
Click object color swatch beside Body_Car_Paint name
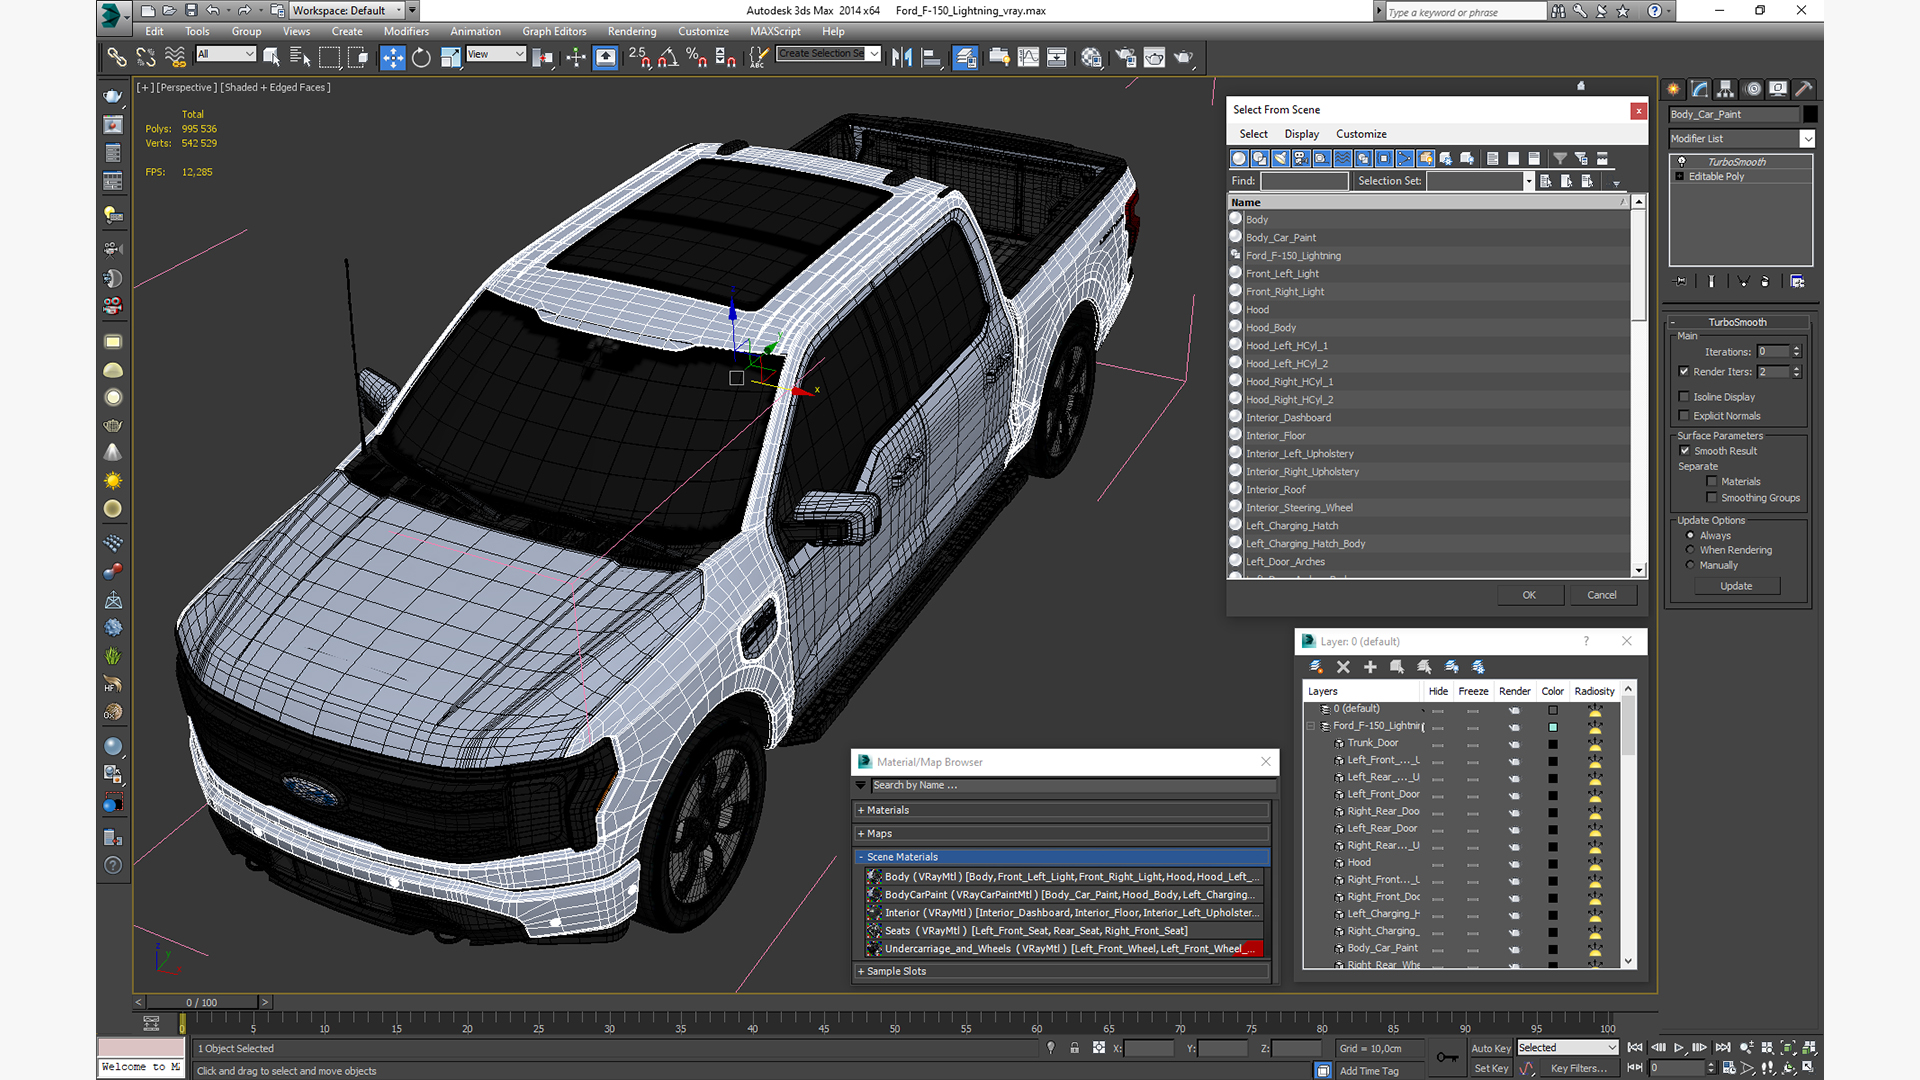click(x=1810, y=114)
